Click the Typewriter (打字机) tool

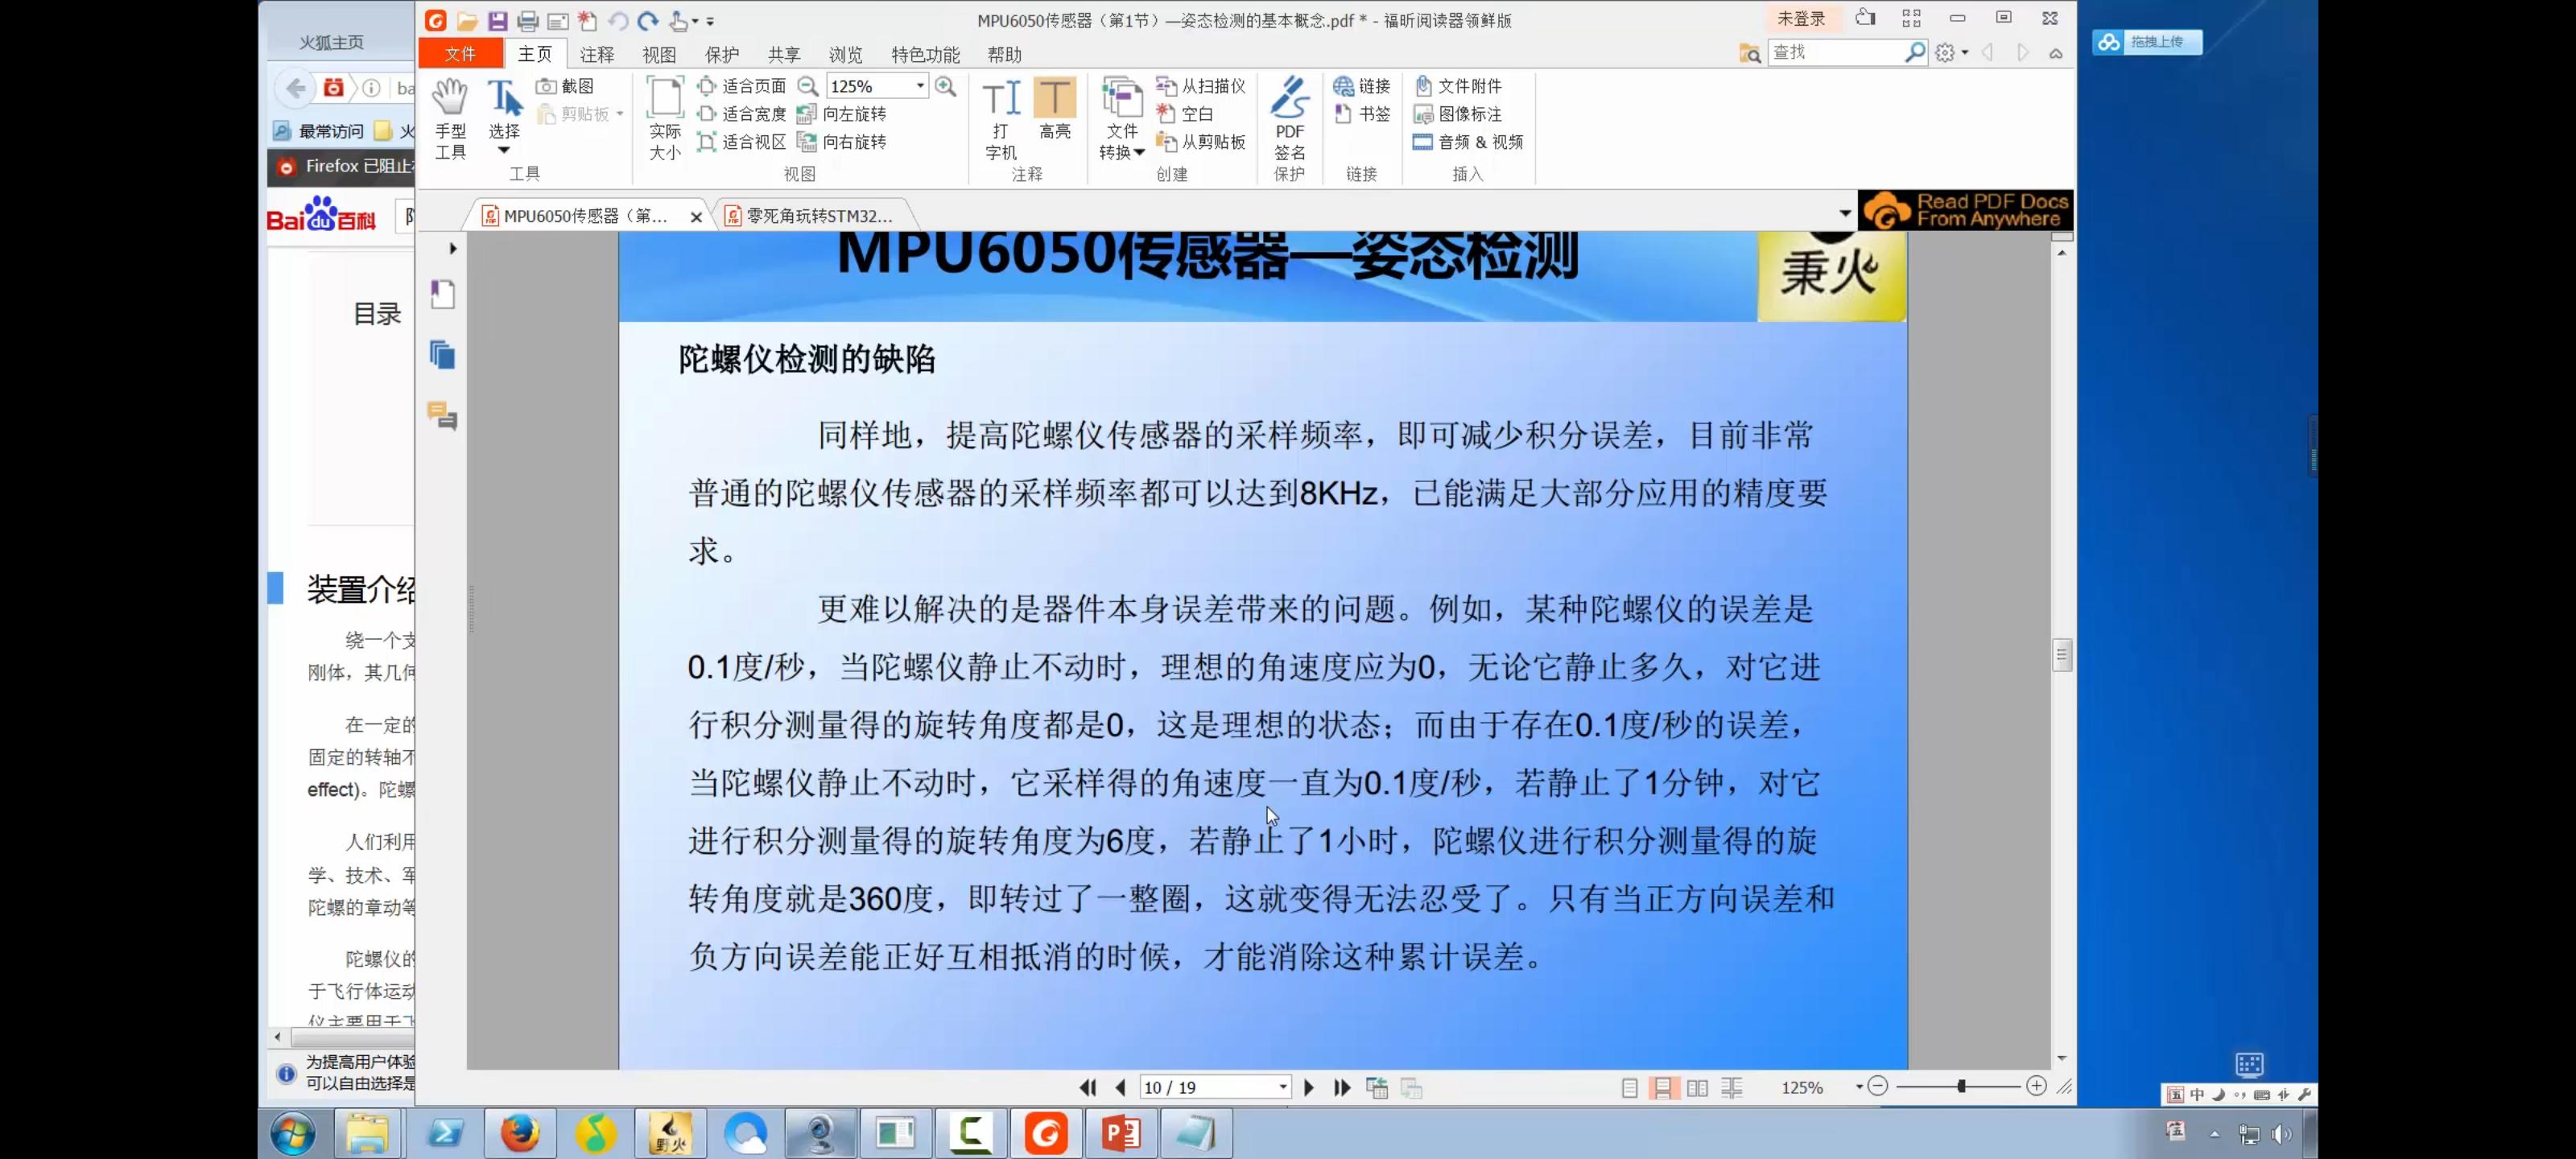[1000, 118]
